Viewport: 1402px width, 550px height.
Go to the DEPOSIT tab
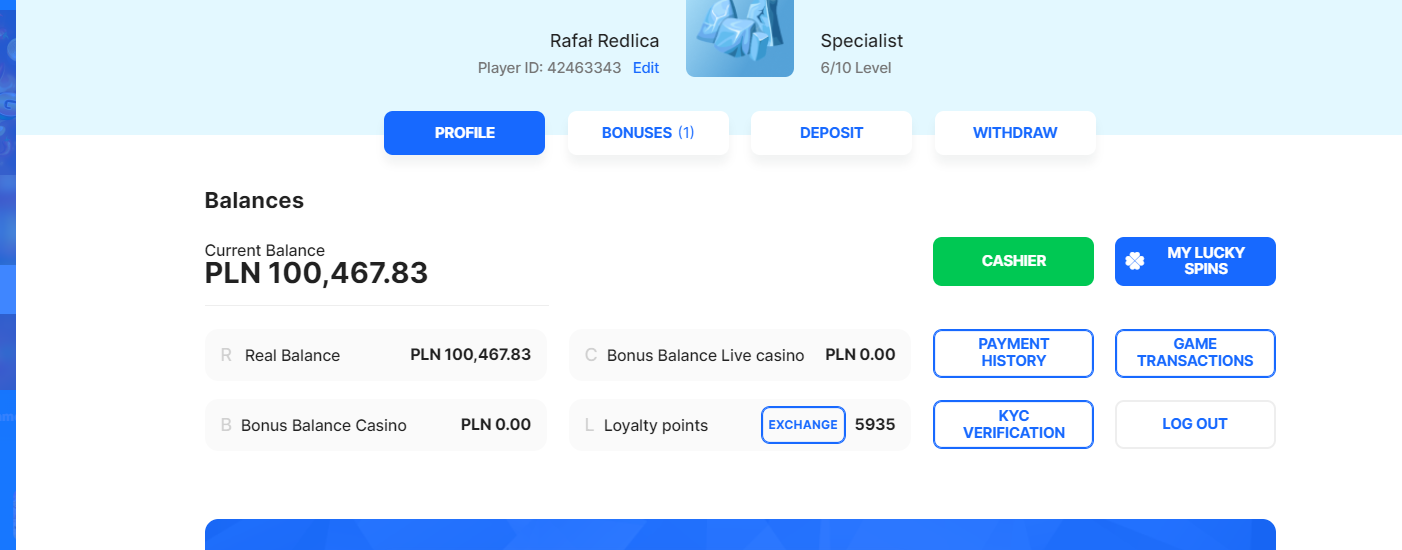click(x=831, y=133)
